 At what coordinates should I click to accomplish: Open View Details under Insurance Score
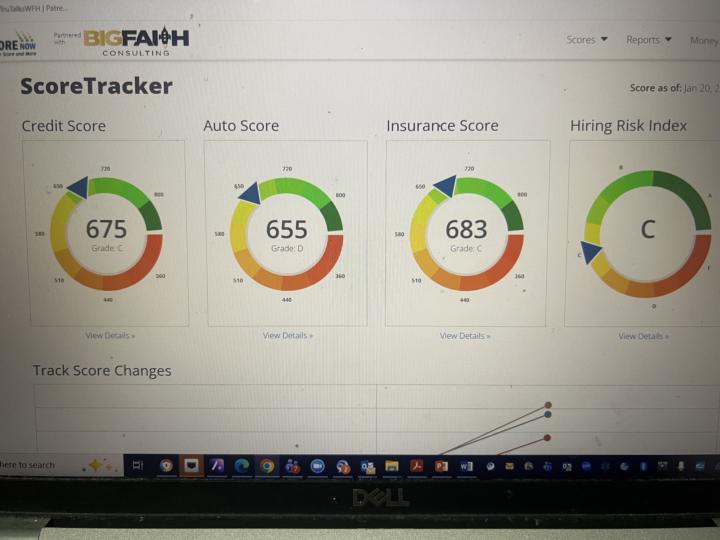[465, 336]
